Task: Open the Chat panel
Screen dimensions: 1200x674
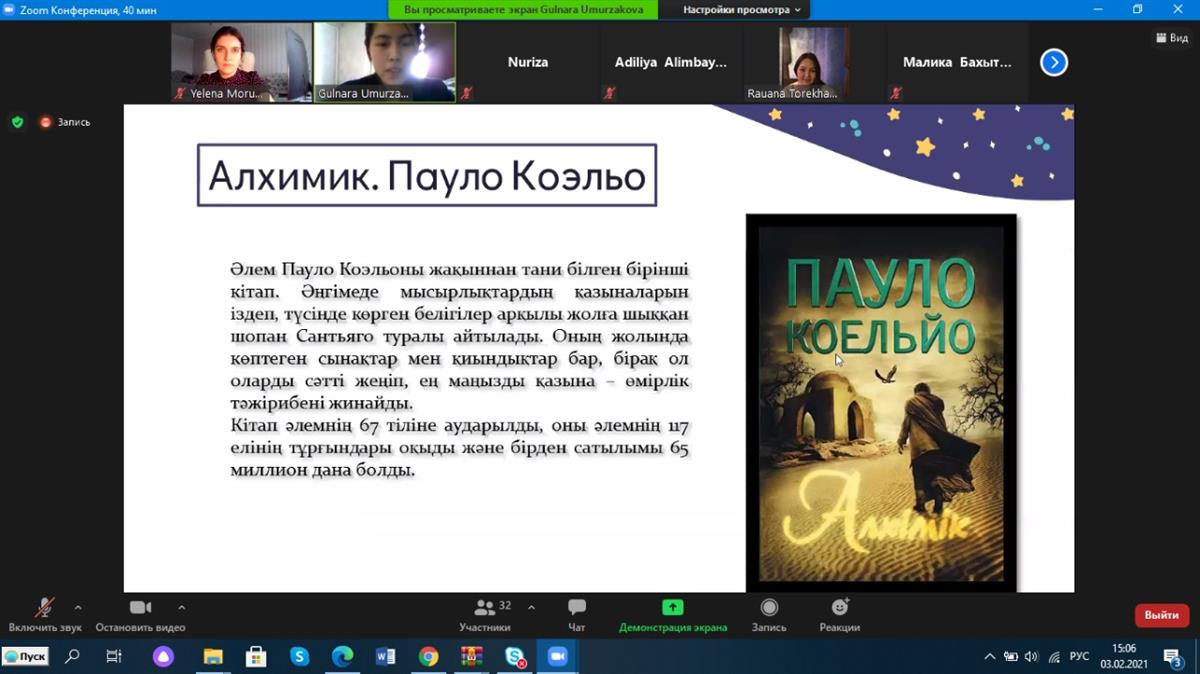Action: 576,608
